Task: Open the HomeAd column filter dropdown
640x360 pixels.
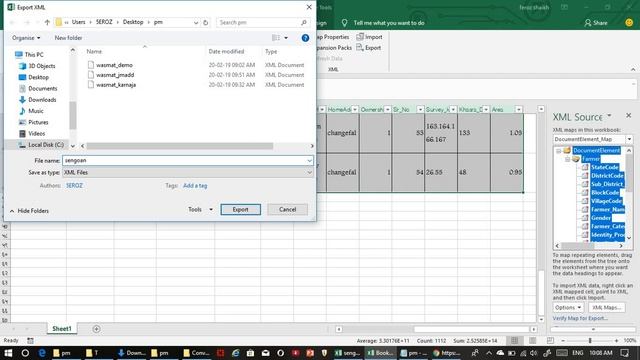Action: point(355,109)
